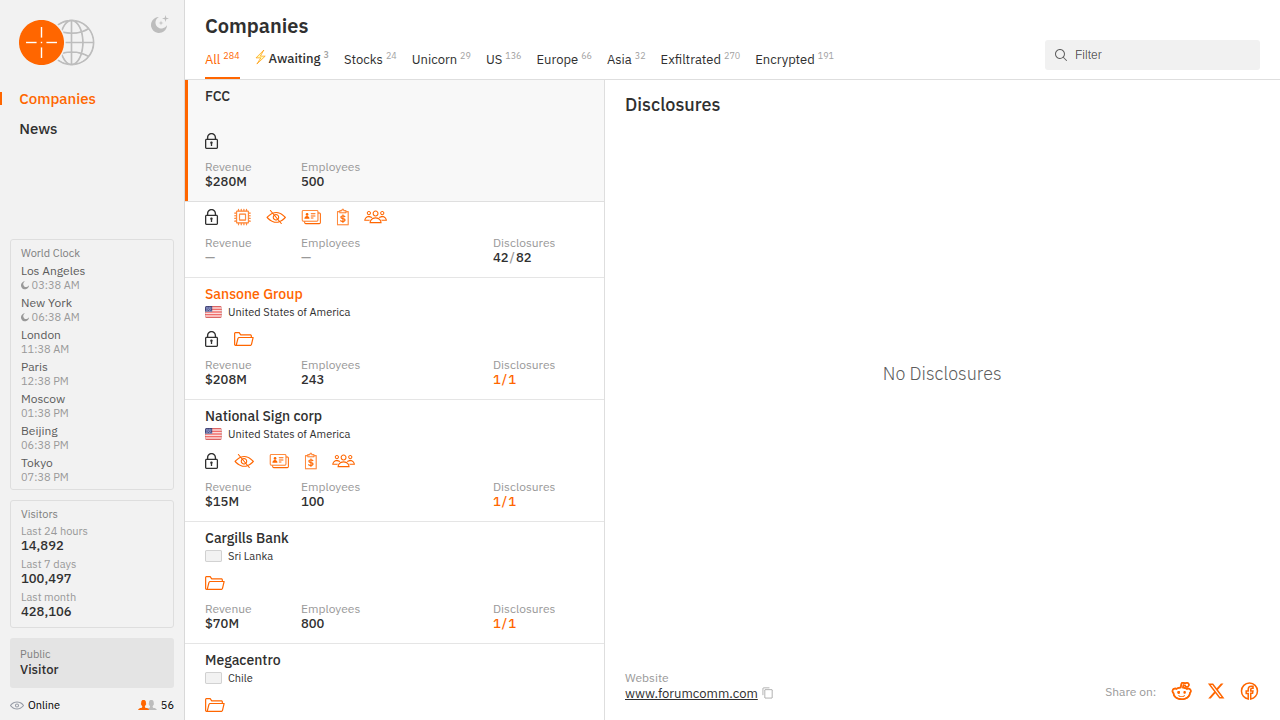Click the 14,892 last 24 hours visitors value
This screenshot has height=720, width=1280.
42,546
